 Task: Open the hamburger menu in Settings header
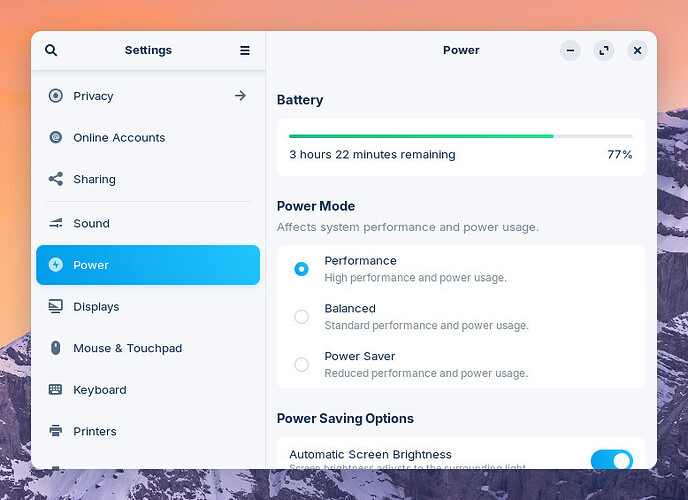(245, 50)
